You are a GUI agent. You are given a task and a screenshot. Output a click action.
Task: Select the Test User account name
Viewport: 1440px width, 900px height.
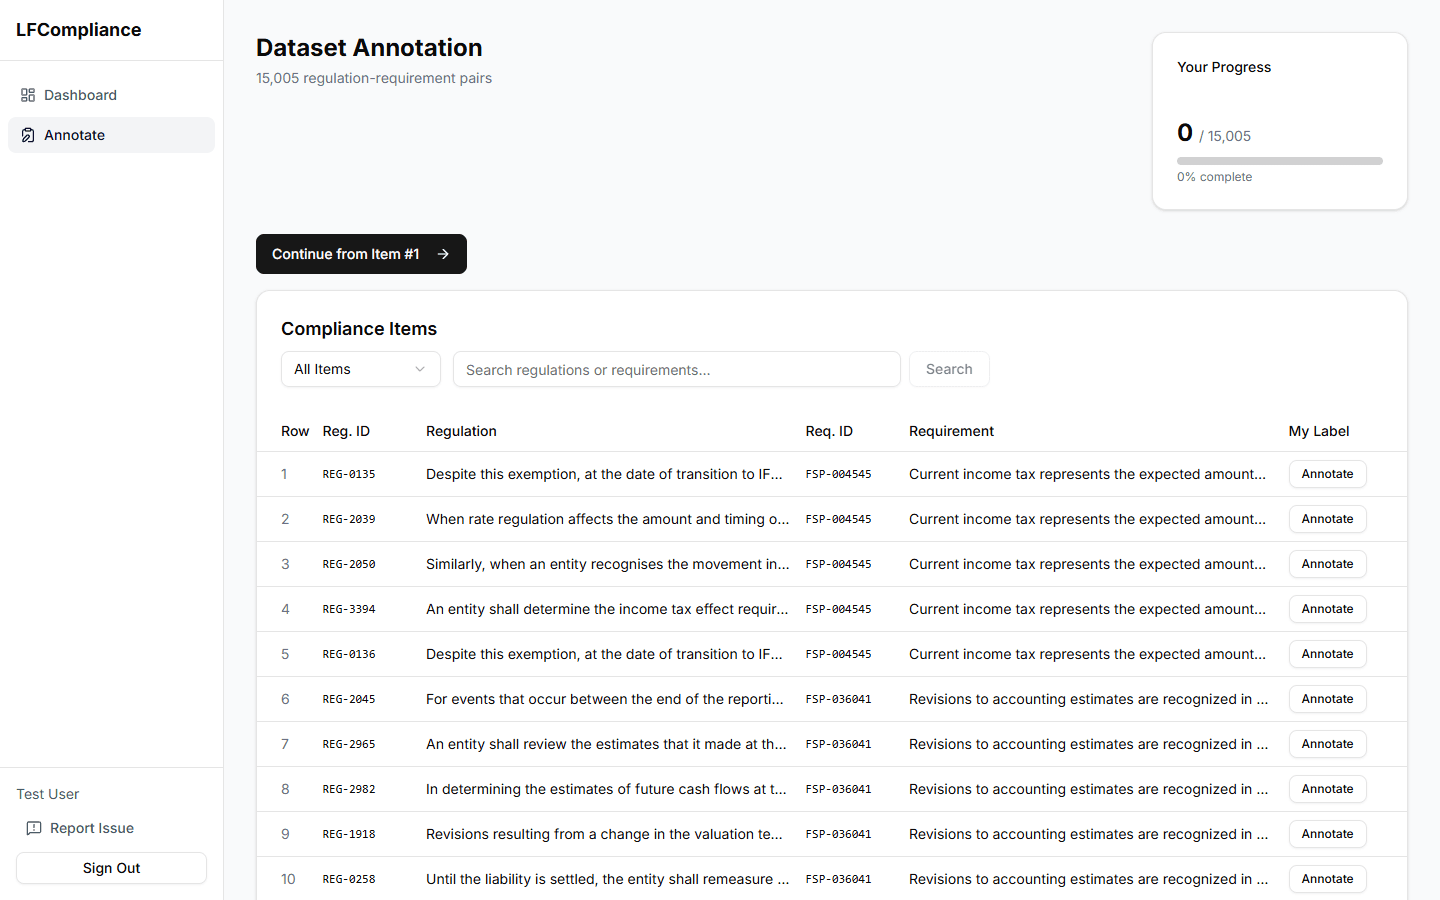tap(47, 793)
